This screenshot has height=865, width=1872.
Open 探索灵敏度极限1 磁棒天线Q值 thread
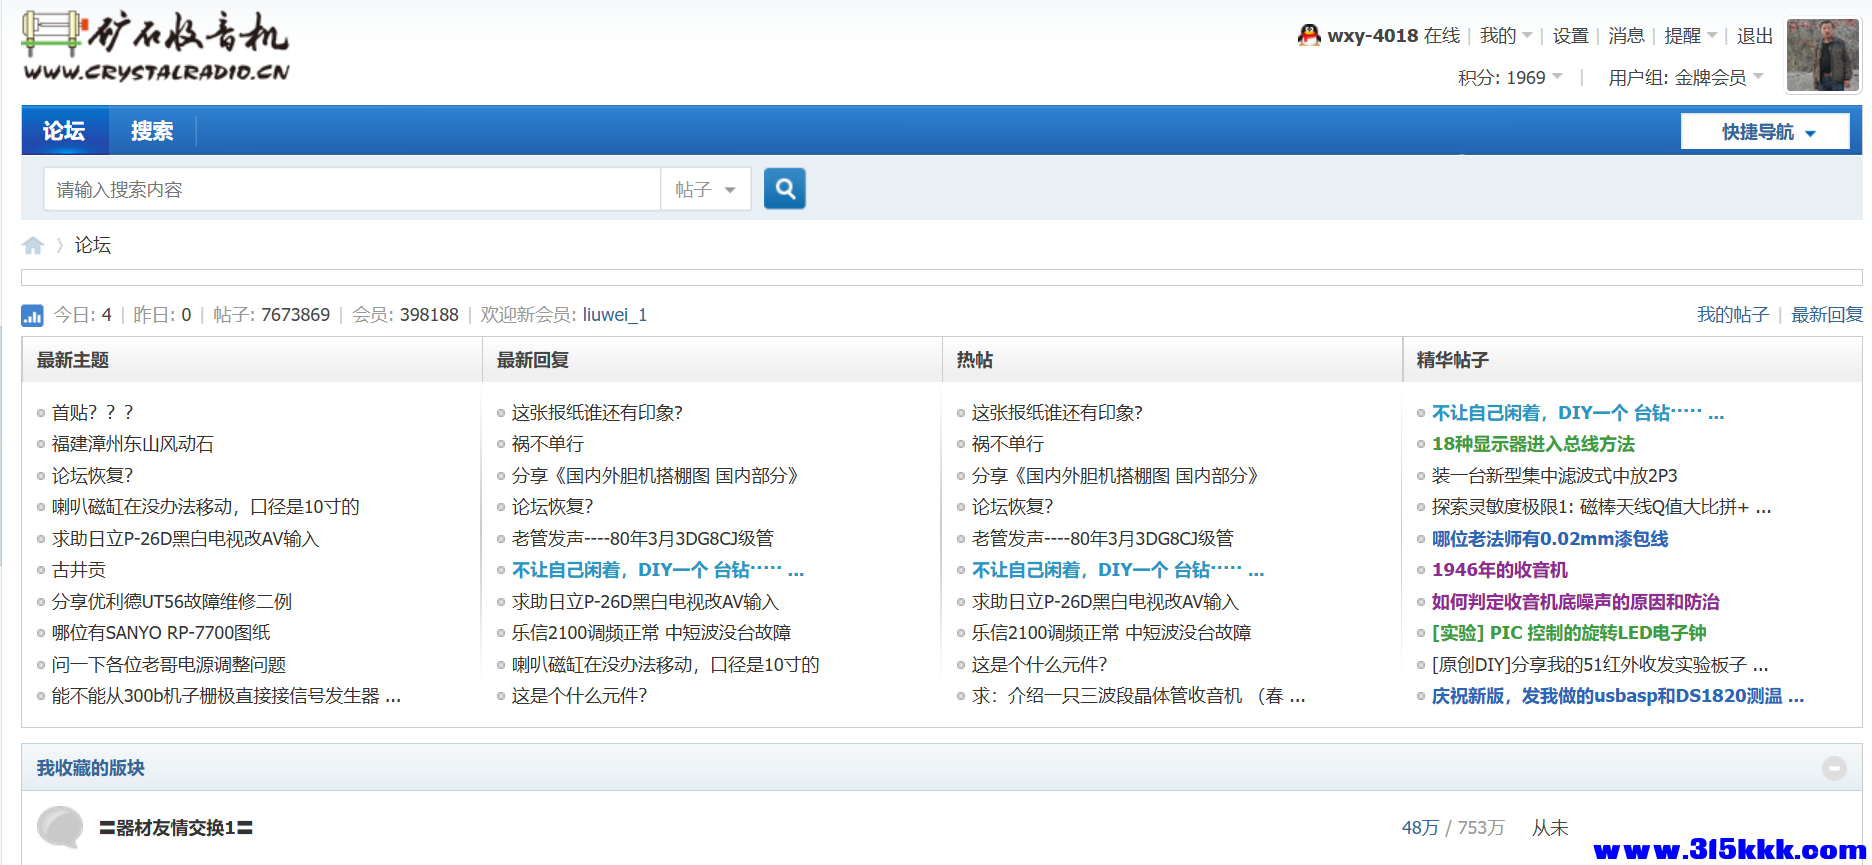click(1602, 507)
